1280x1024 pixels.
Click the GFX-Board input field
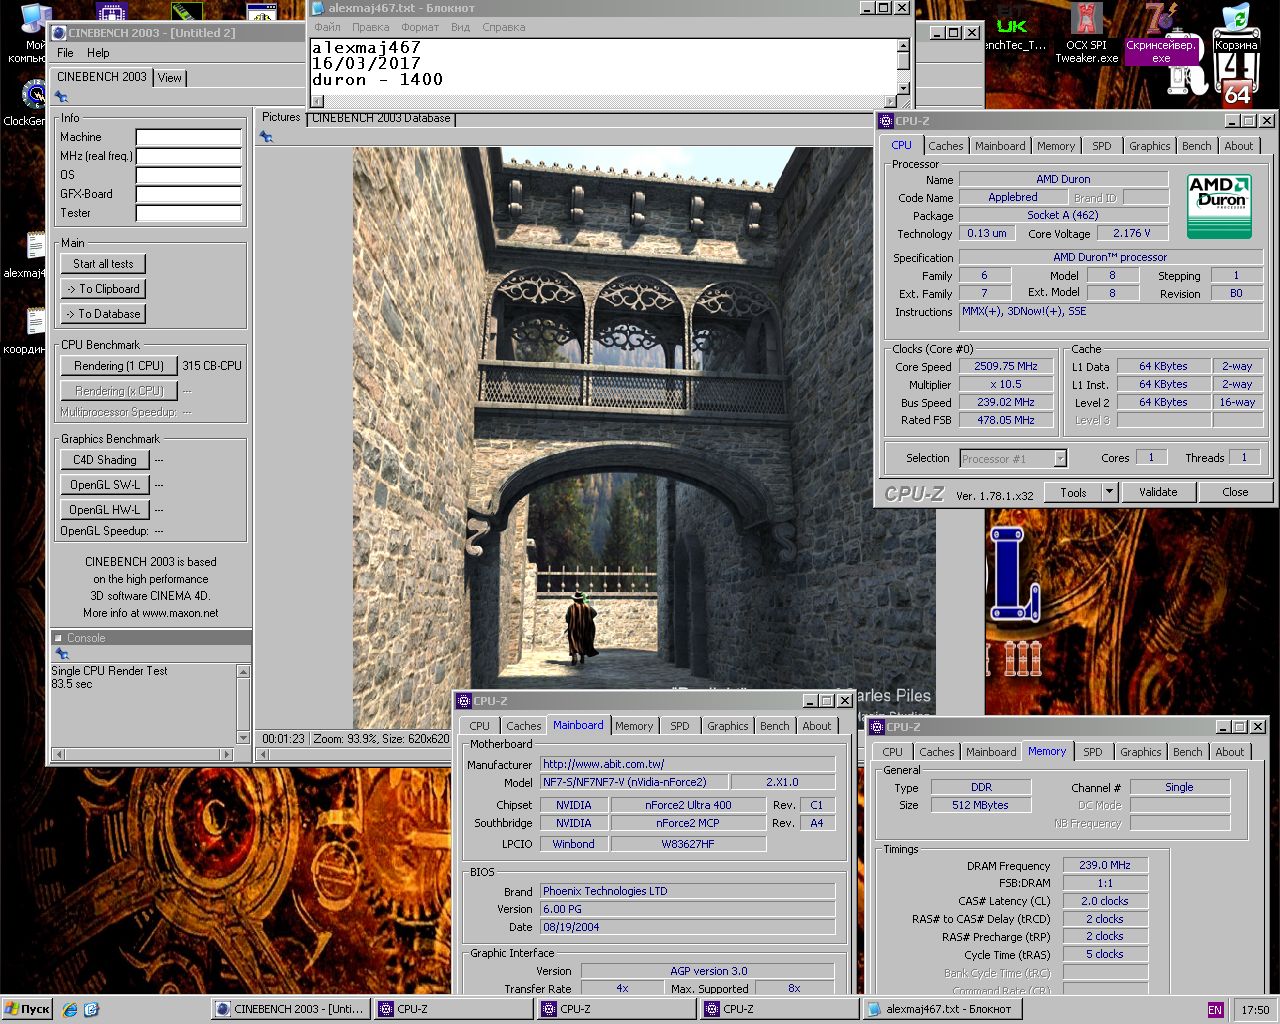click(189, 194)
